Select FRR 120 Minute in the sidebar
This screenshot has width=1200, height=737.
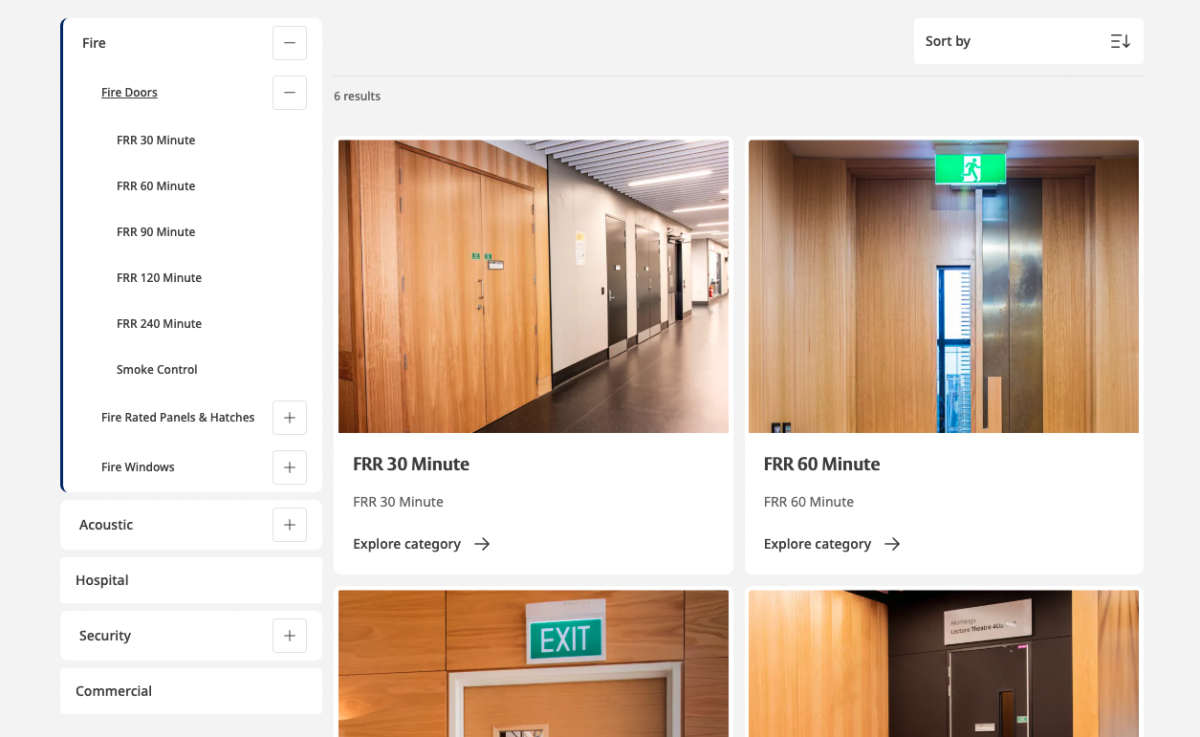click(x=158, y=277)
